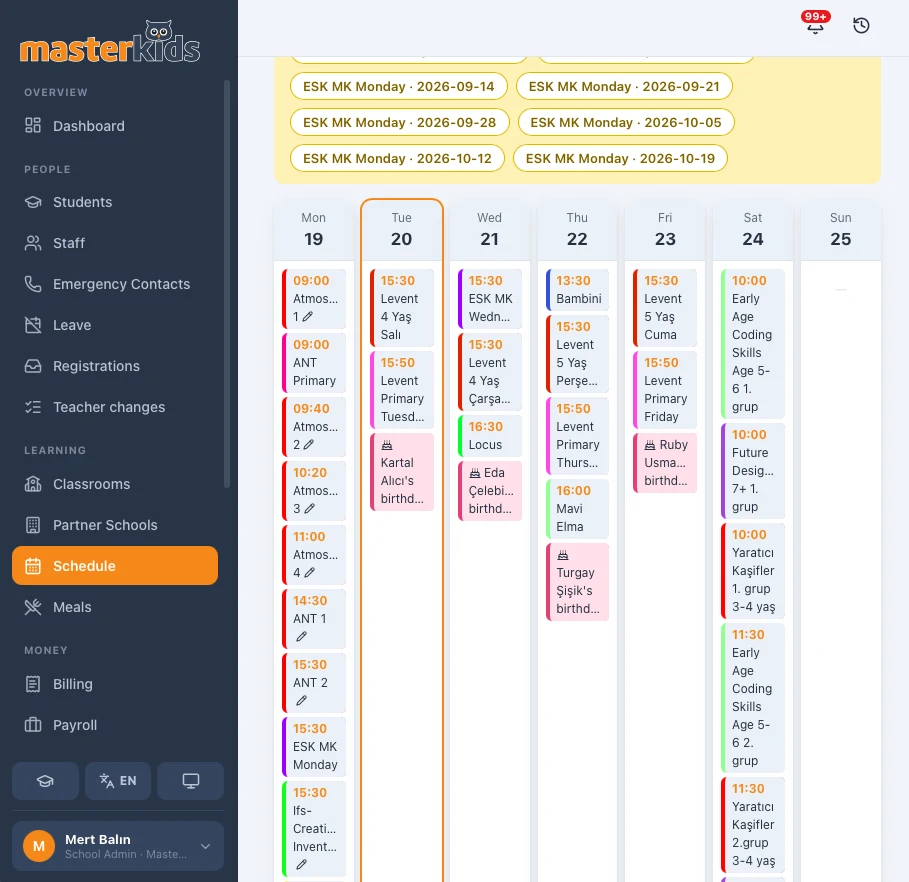Click the Staff people icon
909x882 pixels.
coord(33,243)
